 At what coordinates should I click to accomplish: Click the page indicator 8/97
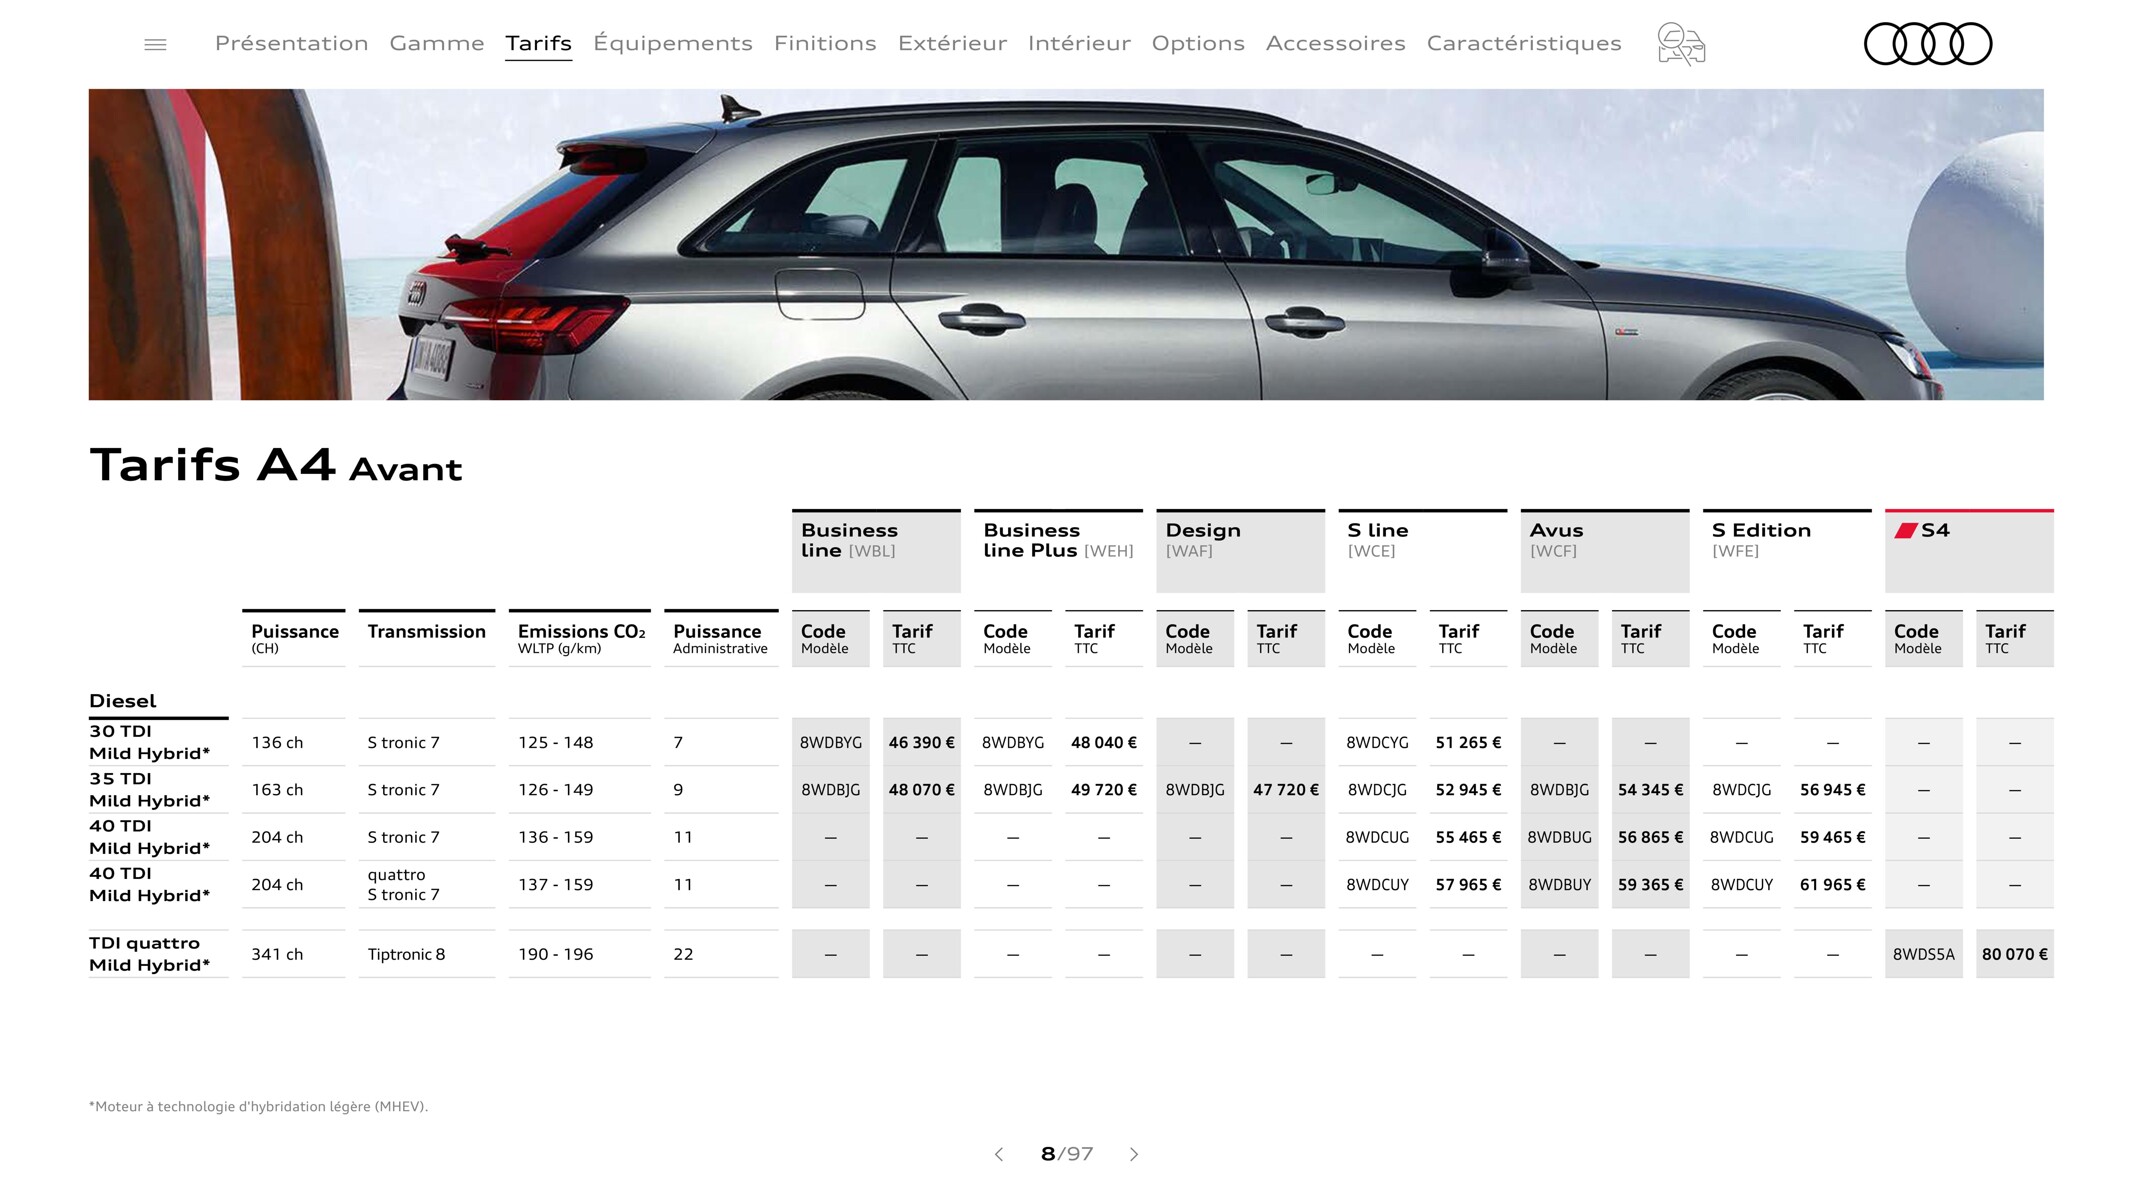click(x=1066, y=1154)
